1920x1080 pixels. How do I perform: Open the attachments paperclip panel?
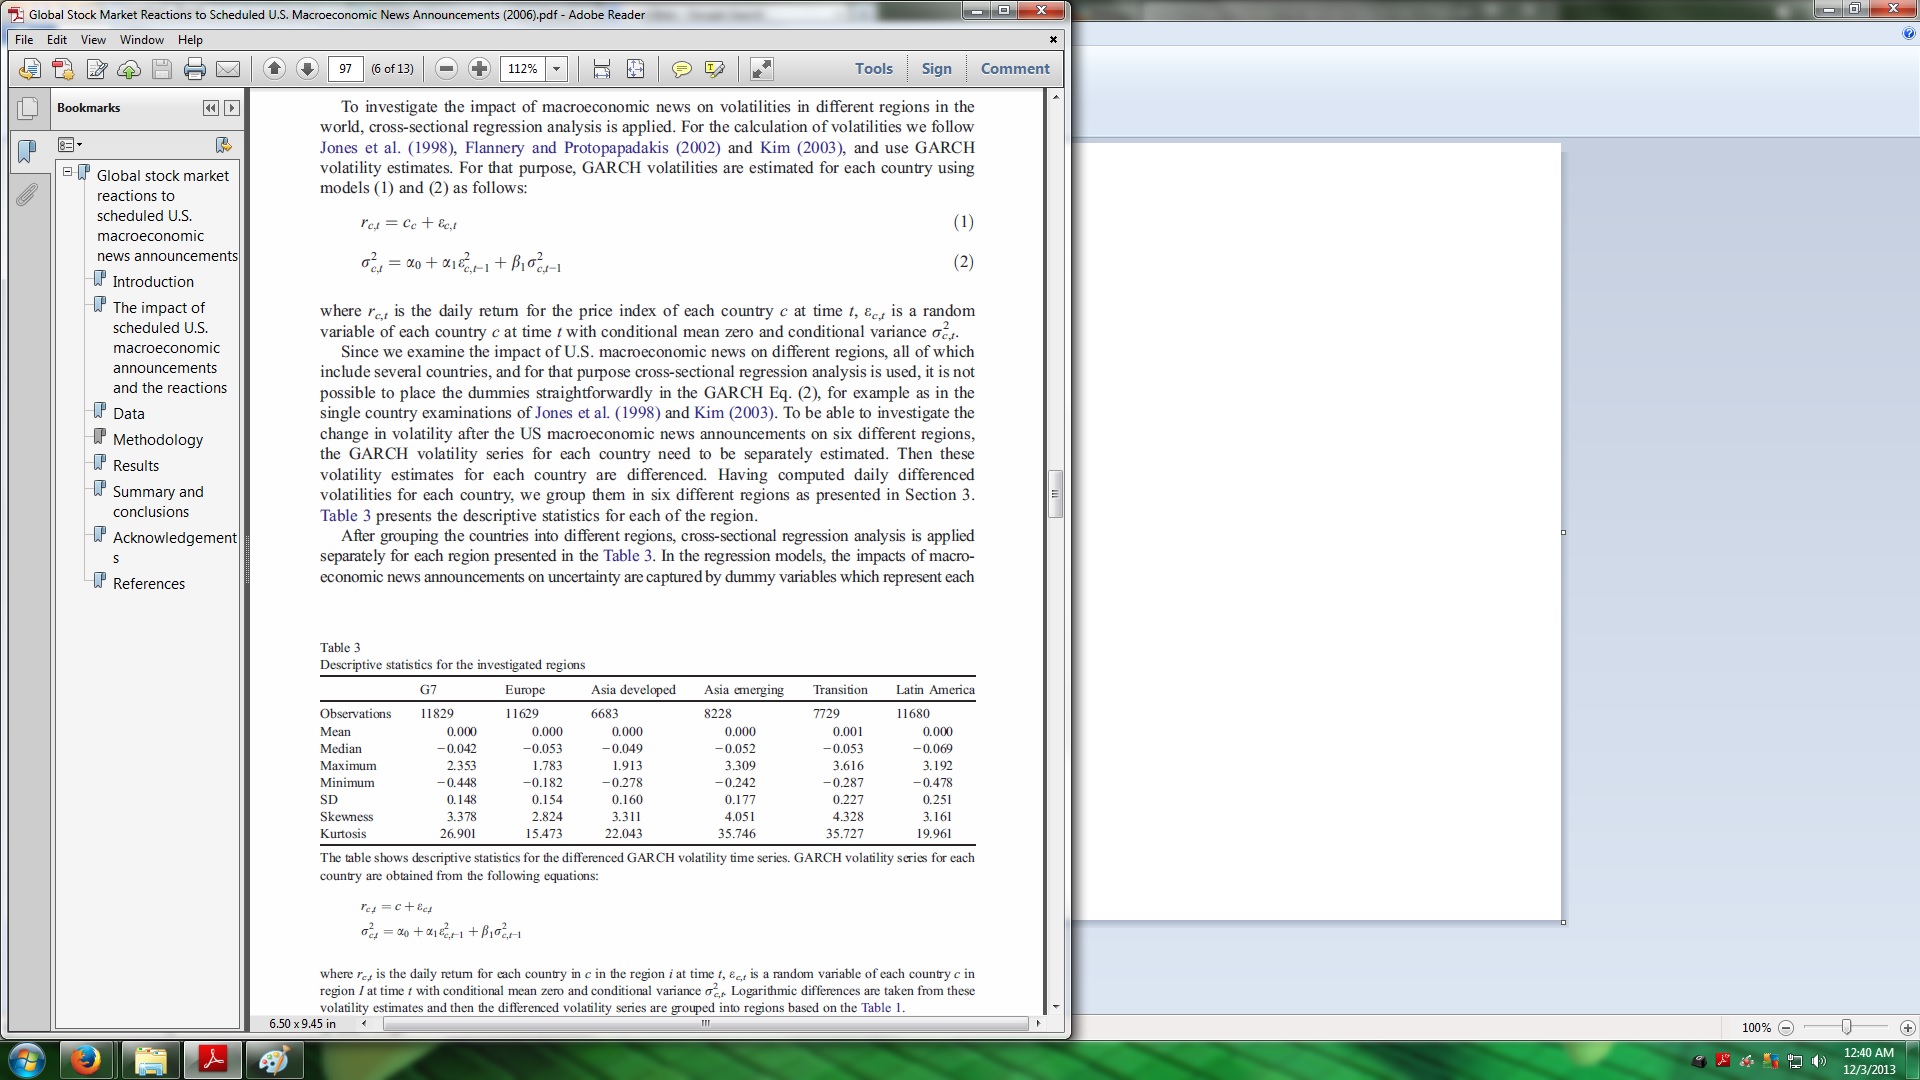27,194
